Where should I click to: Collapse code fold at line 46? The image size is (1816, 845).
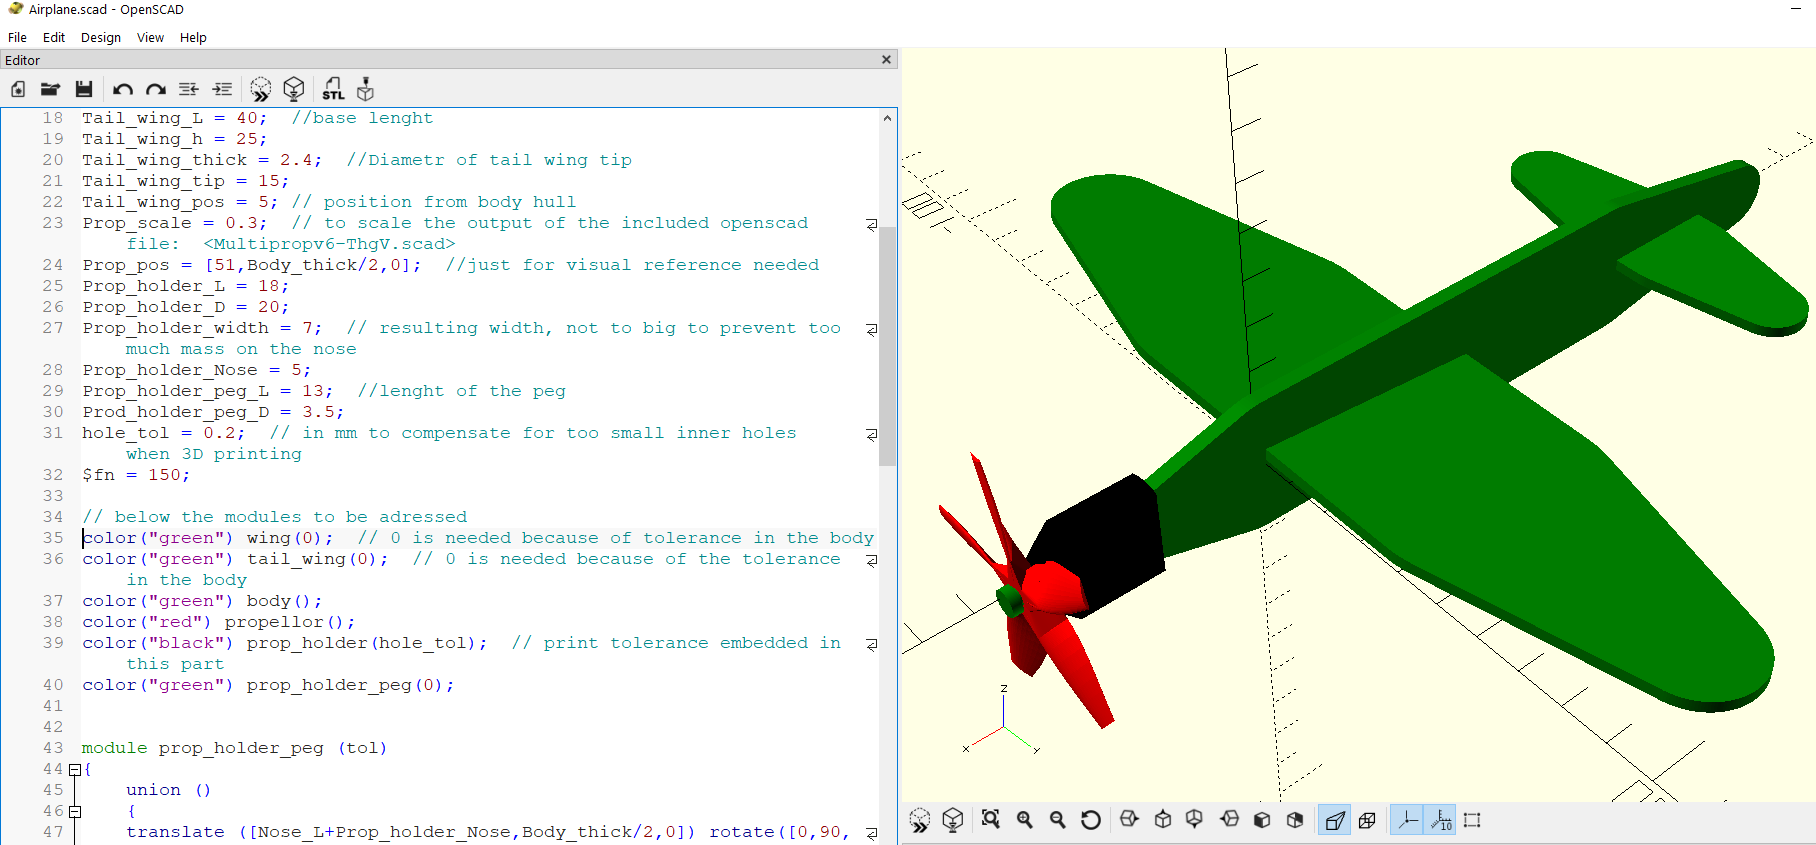pyautogui.click(x=74, y=811)
